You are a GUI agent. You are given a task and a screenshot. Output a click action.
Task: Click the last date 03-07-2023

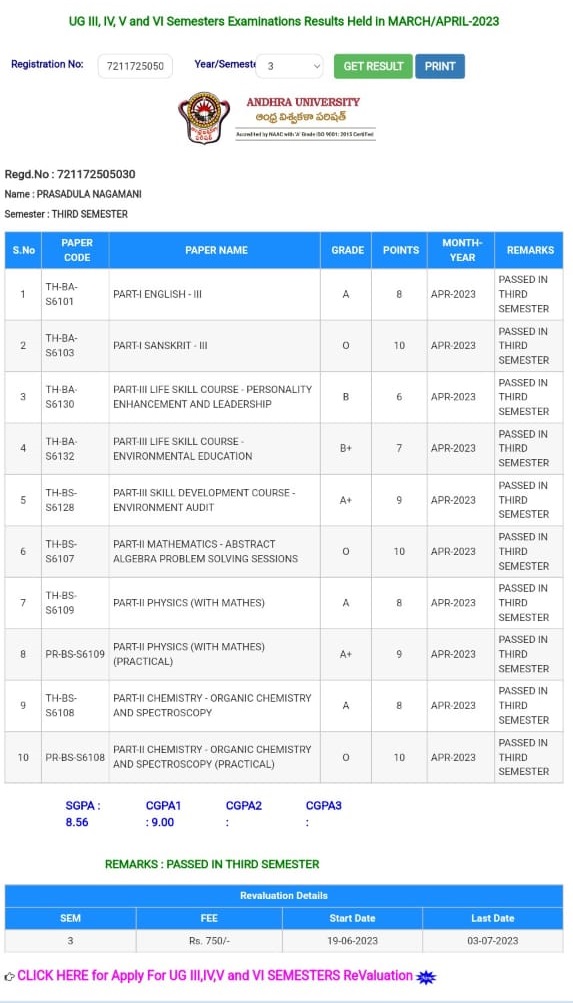(x=492, y=941)
